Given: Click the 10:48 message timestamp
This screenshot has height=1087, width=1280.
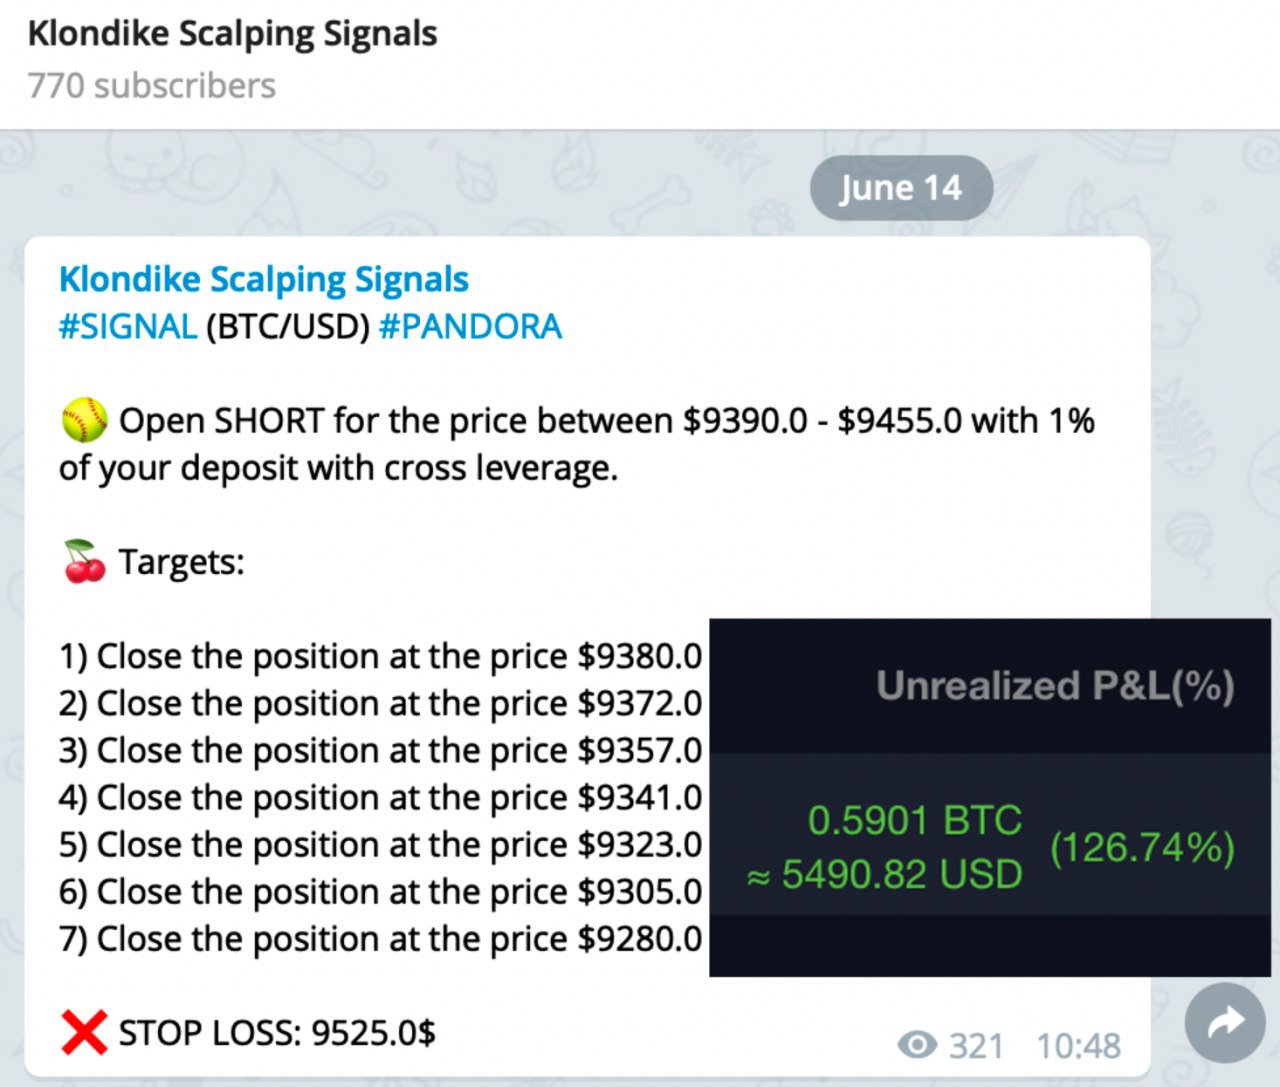Looking at the screenshot, I should pos(1078,1046).
